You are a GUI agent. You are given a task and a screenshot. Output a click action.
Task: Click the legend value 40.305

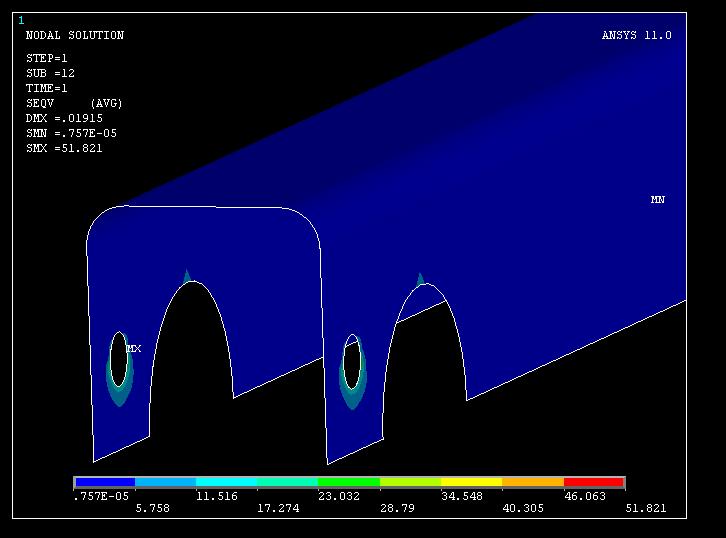pos(523,508)
